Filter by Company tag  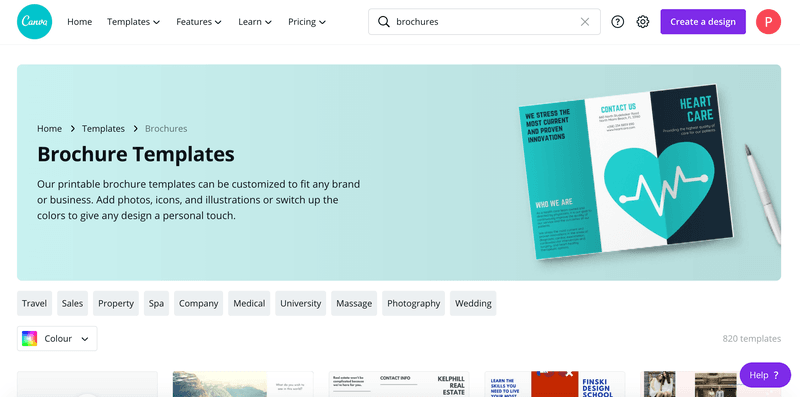click(x=198, y=303)
